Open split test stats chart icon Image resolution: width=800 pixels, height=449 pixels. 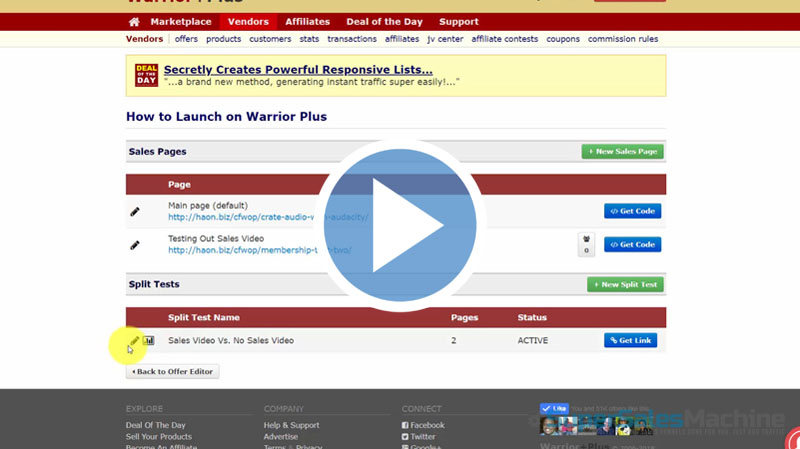[x=149, y=341]
